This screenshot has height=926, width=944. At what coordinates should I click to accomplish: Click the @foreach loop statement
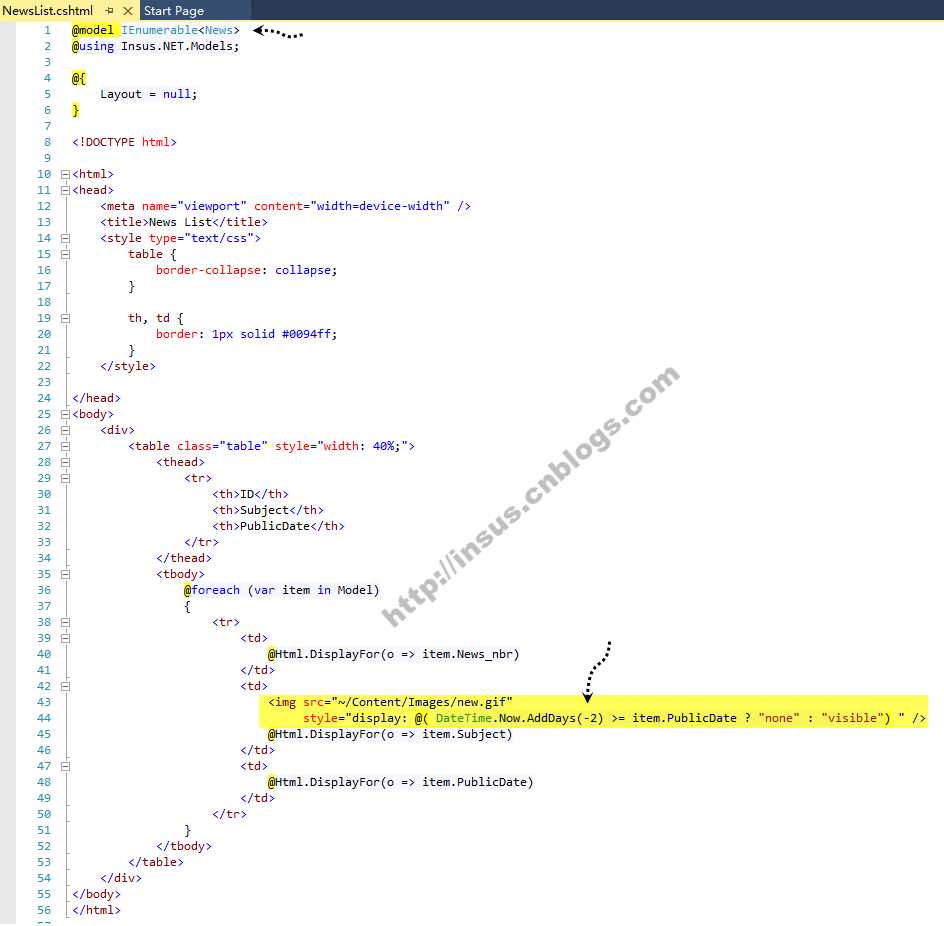[x=282, y=591]
